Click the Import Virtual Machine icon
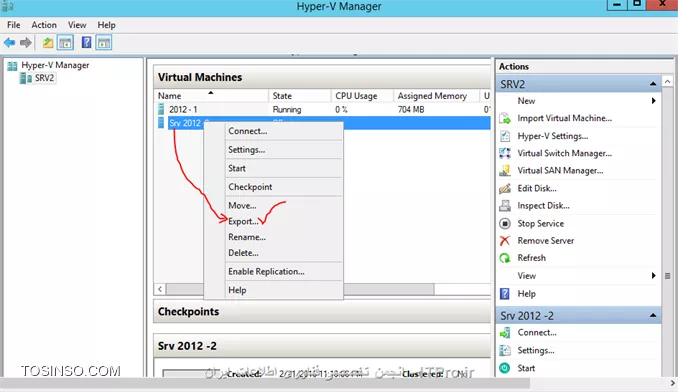Screen dimensions: 678x392 (x=505, y=118)
